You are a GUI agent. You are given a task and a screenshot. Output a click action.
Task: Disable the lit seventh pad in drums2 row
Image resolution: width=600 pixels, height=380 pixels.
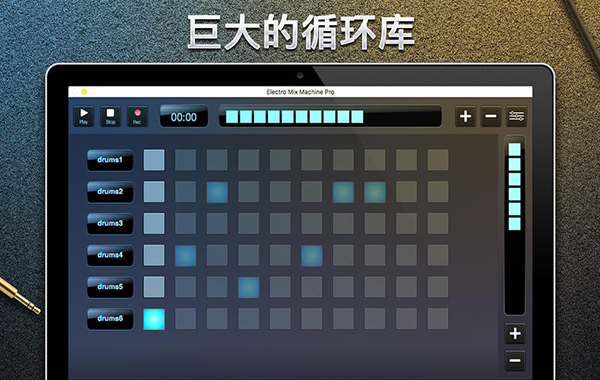343,192
